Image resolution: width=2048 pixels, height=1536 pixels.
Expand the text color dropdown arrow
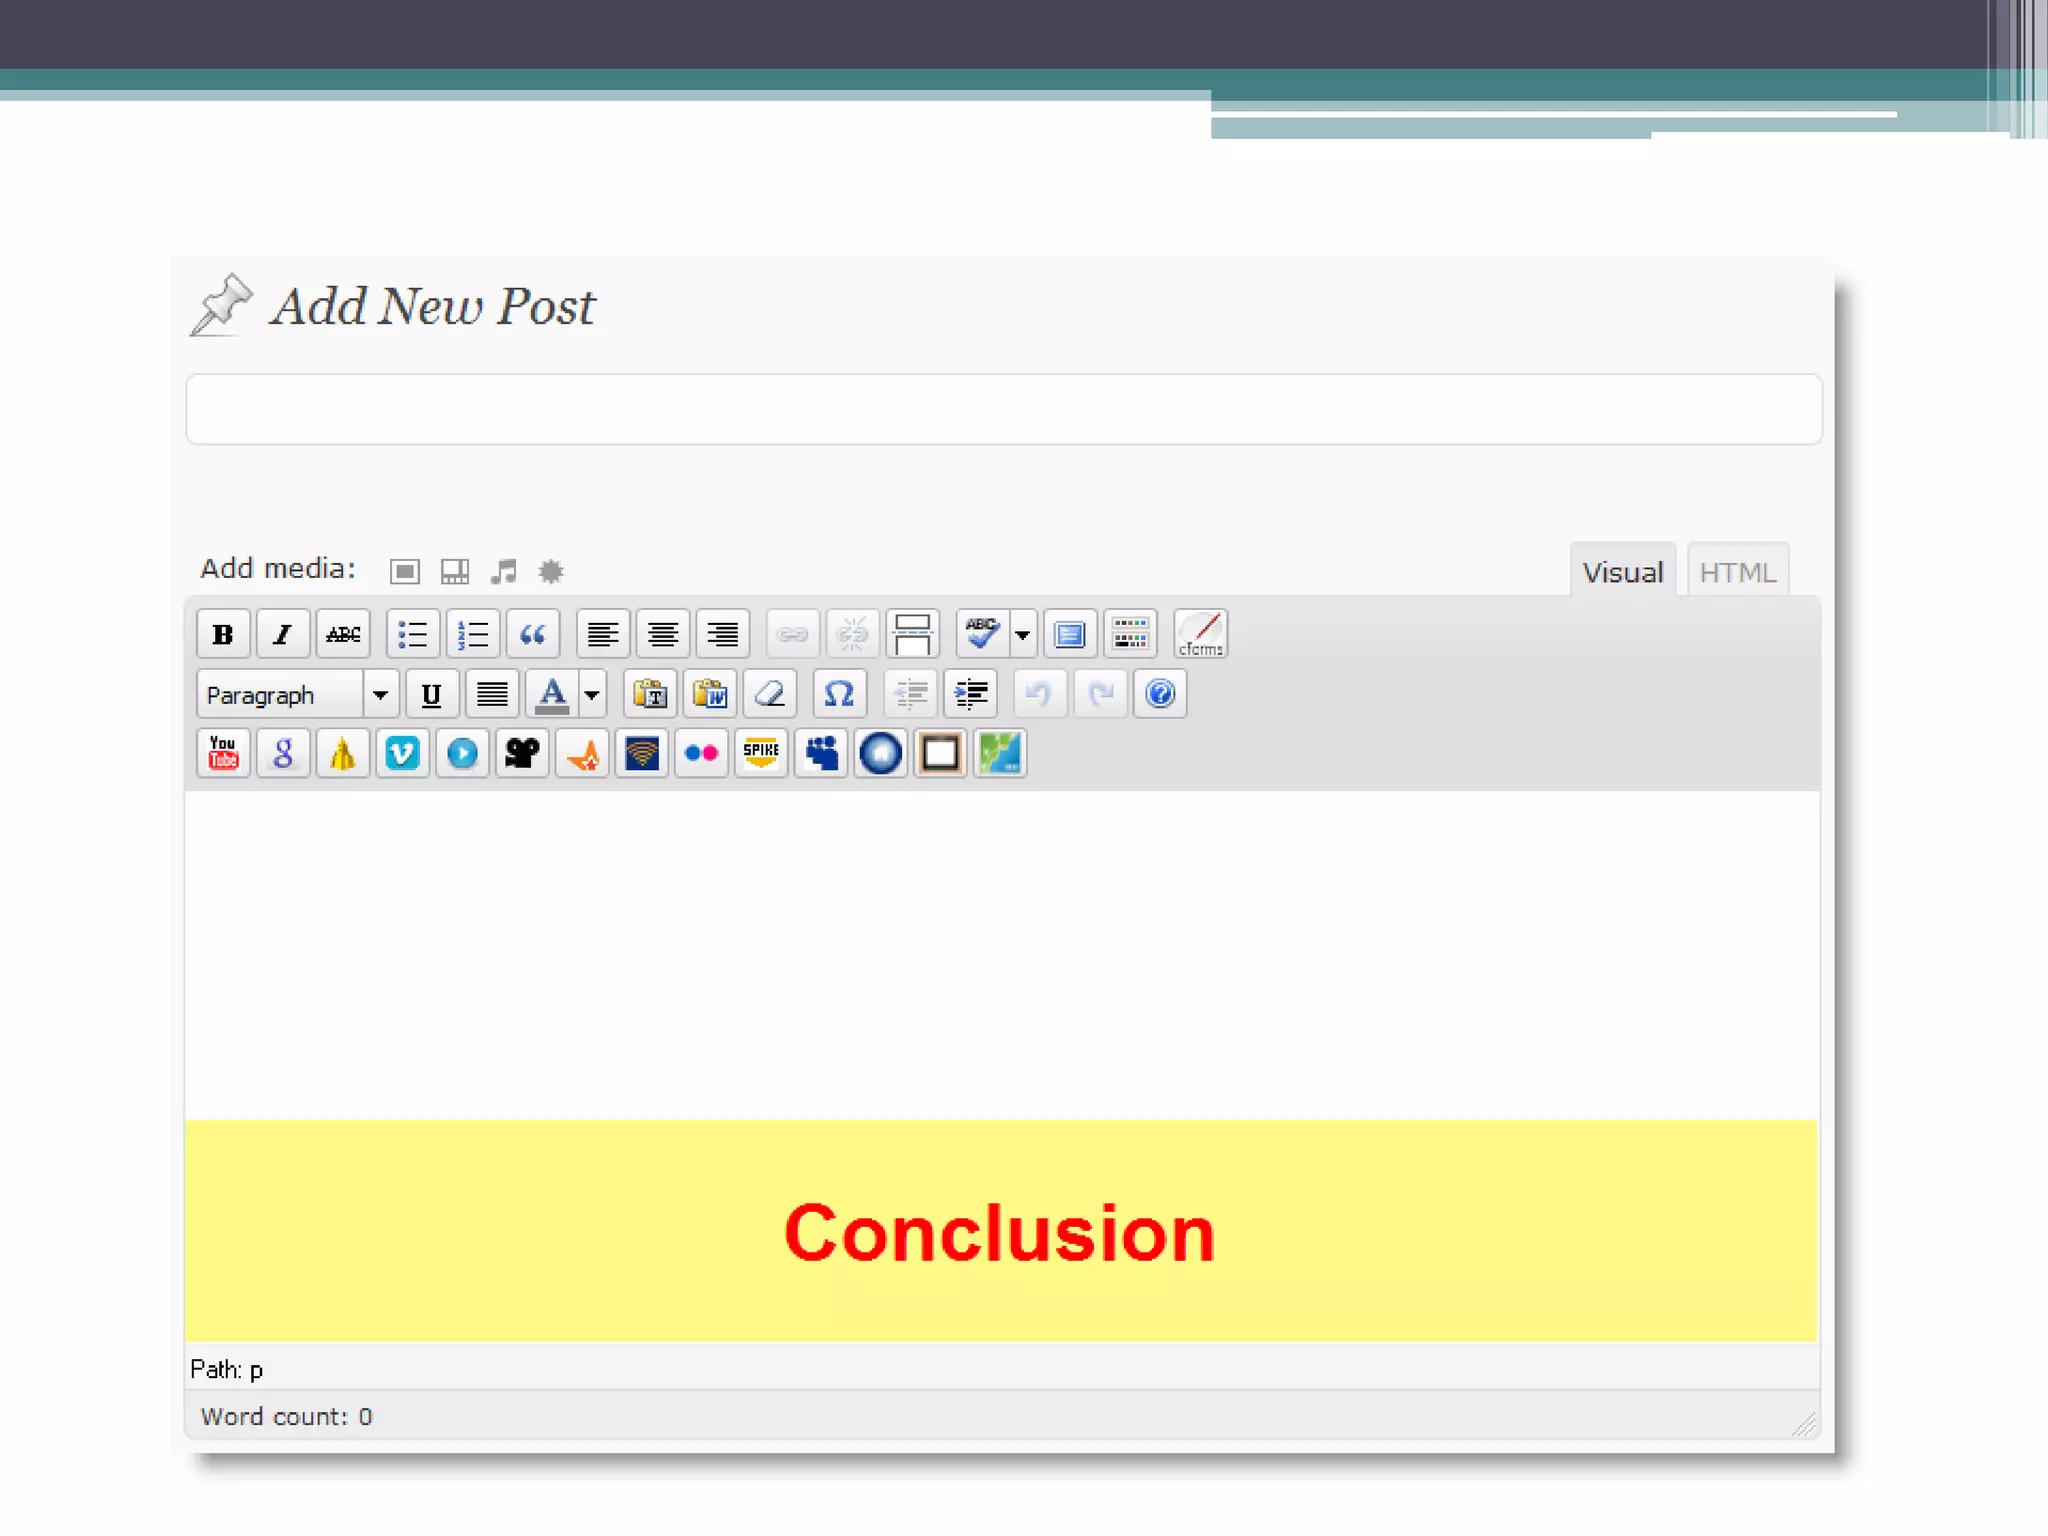(x=592, y=694)
